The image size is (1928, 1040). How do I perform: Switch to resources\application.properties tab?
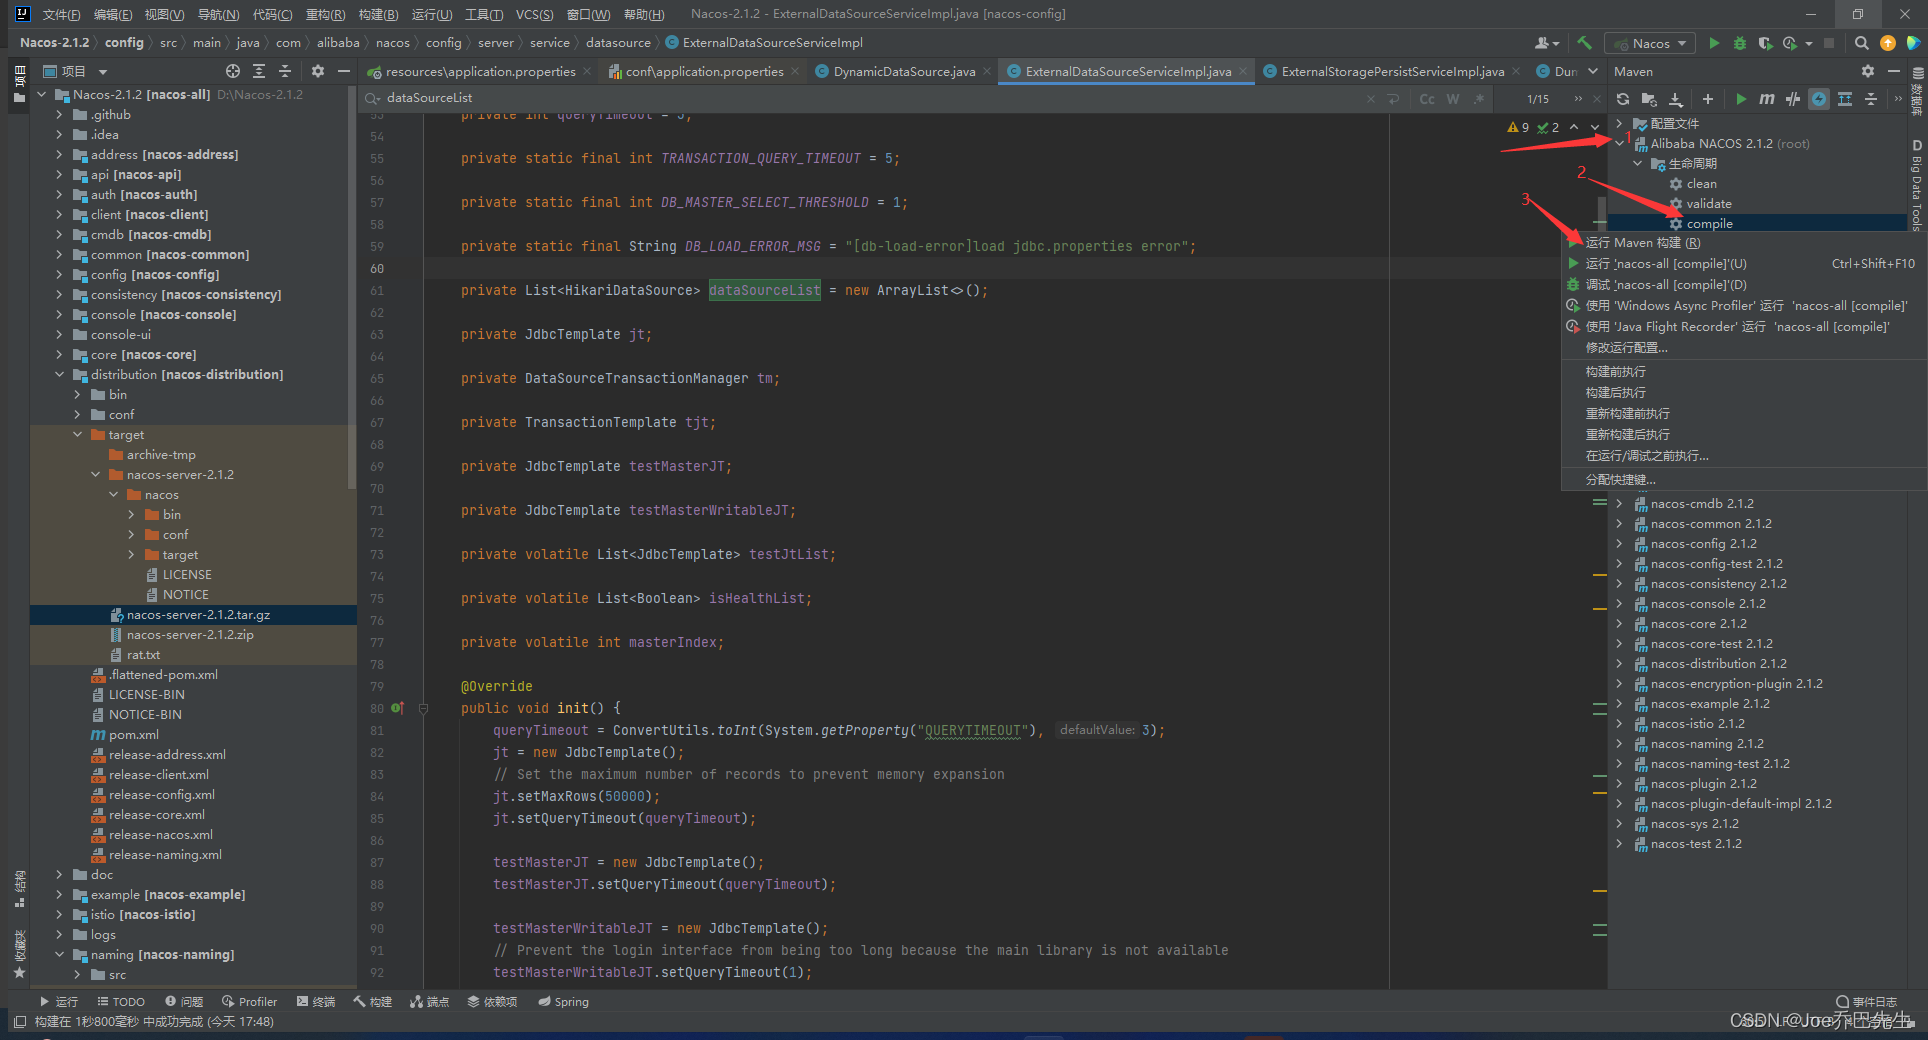[x=480, y=71]
